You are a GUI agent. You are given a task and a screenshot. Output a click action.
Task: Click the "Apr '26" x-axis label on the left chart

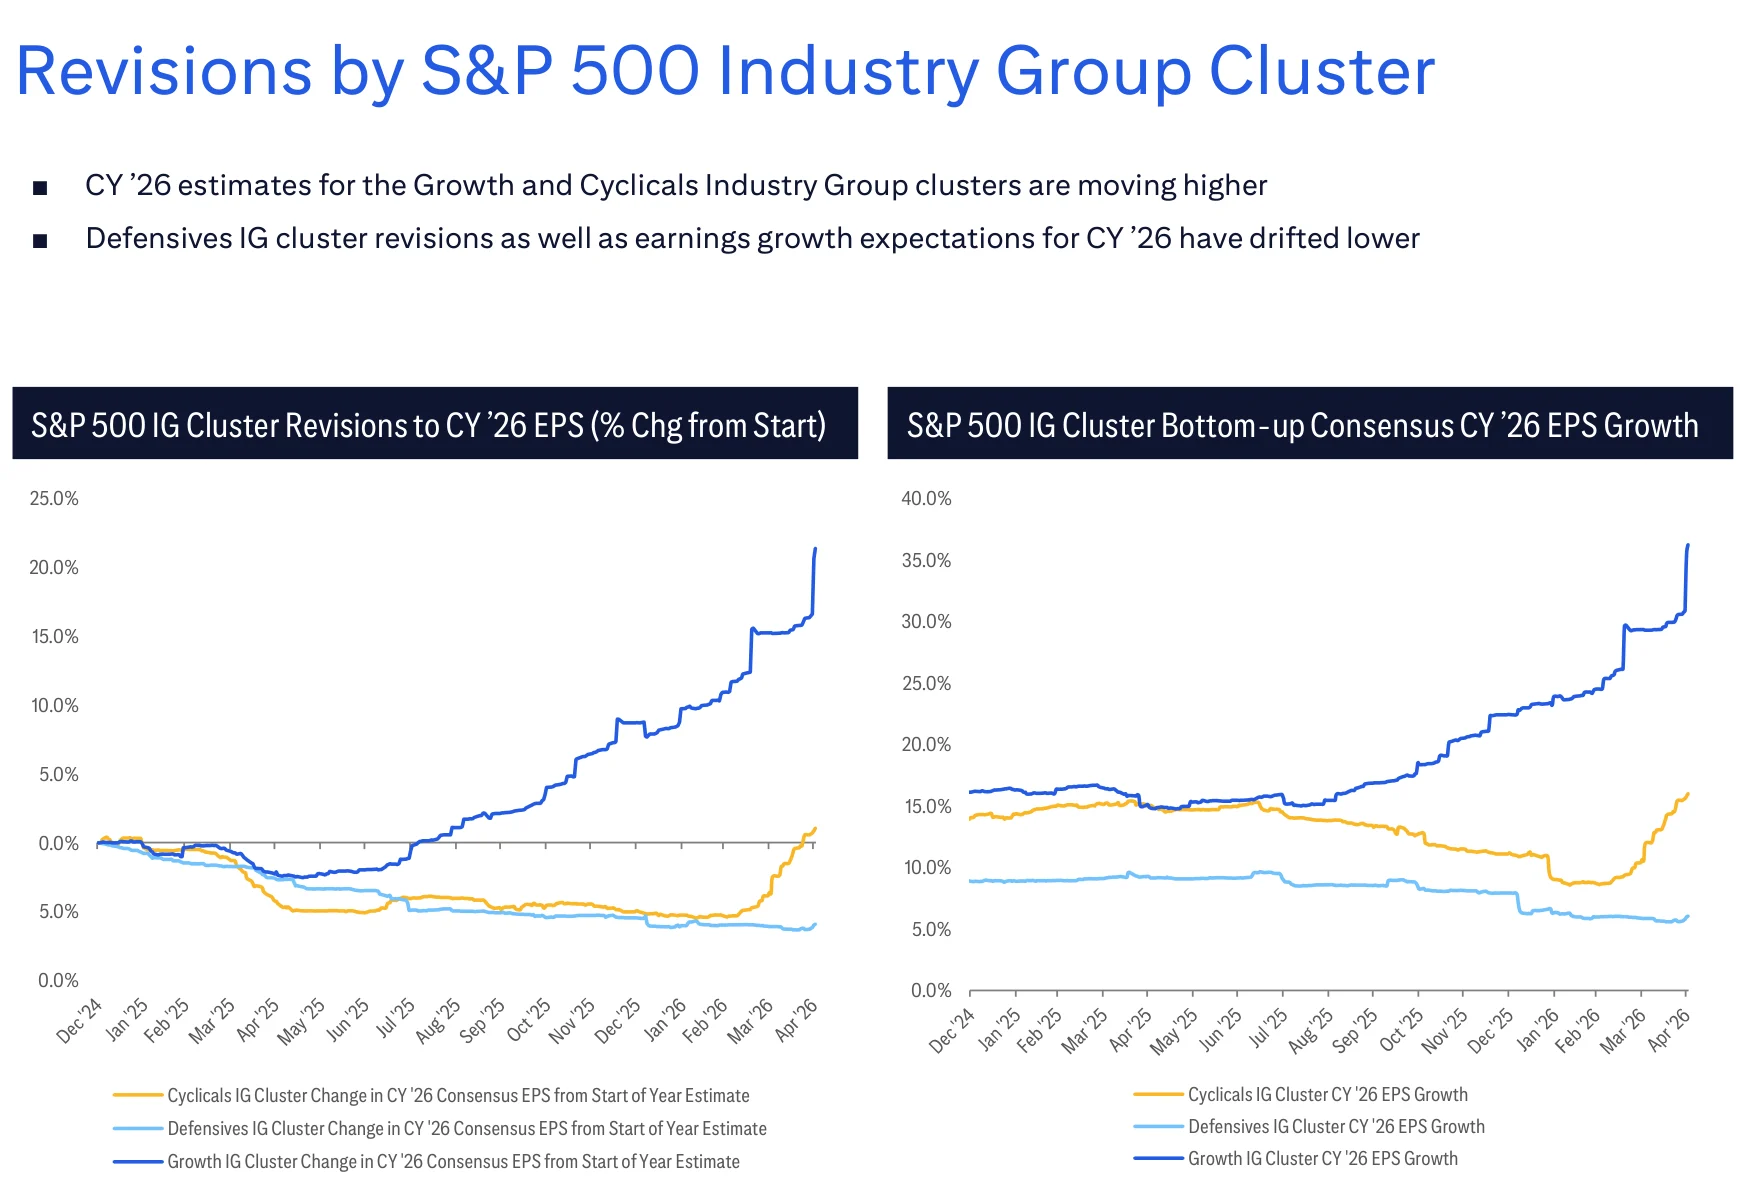[x=797, y=1020]
